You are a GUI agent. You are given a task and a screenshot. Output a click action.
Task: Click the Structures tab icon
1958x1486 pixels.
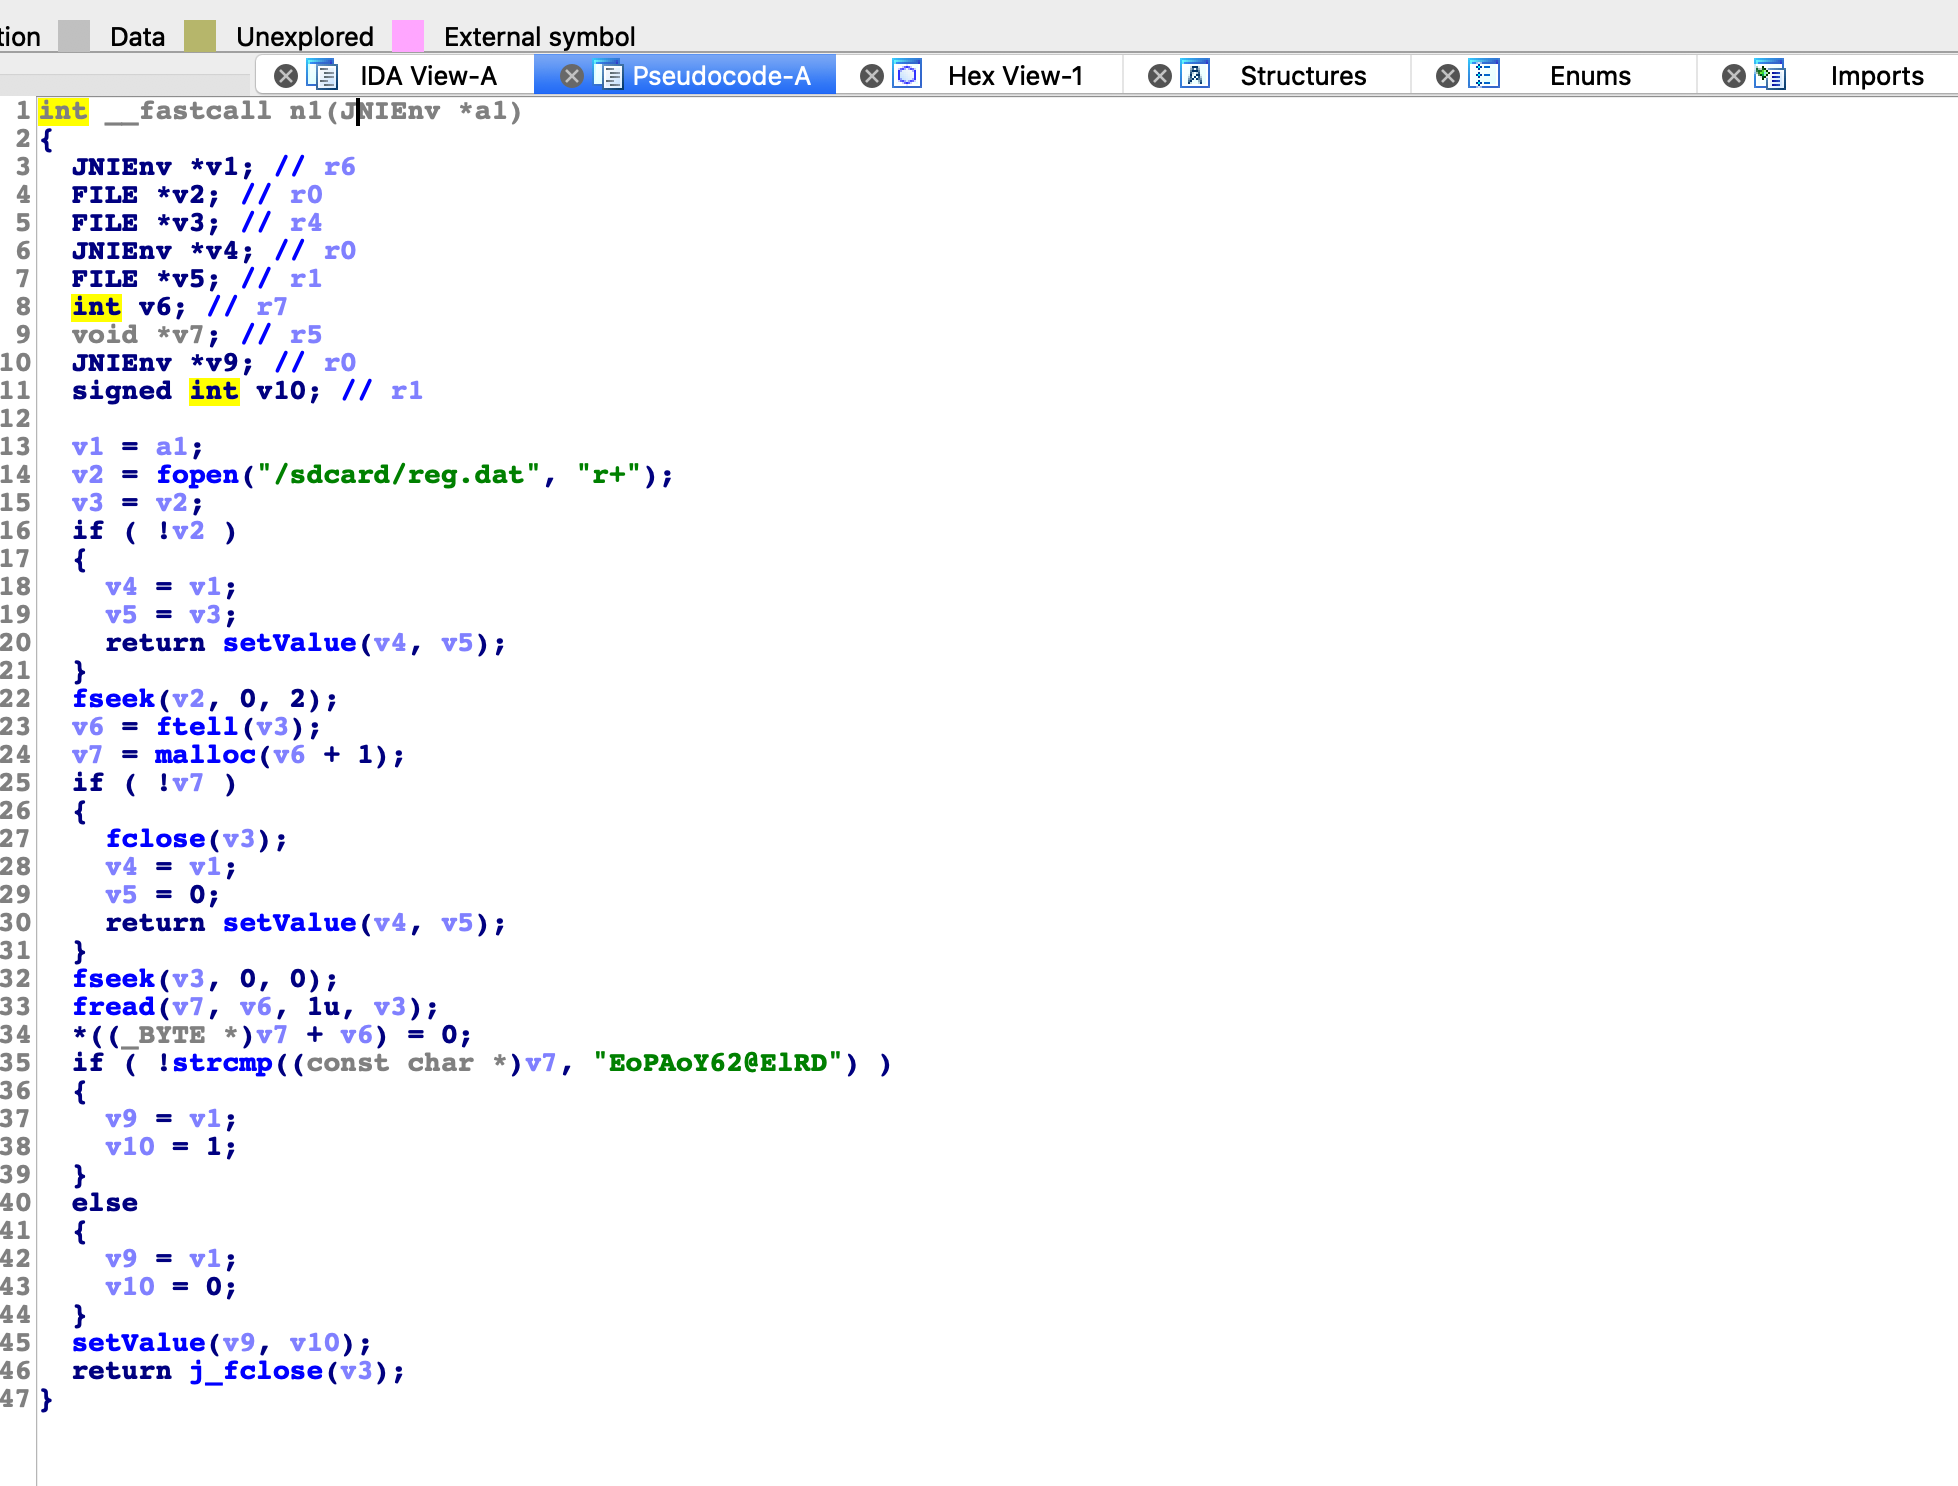[x=1195, y=76]
